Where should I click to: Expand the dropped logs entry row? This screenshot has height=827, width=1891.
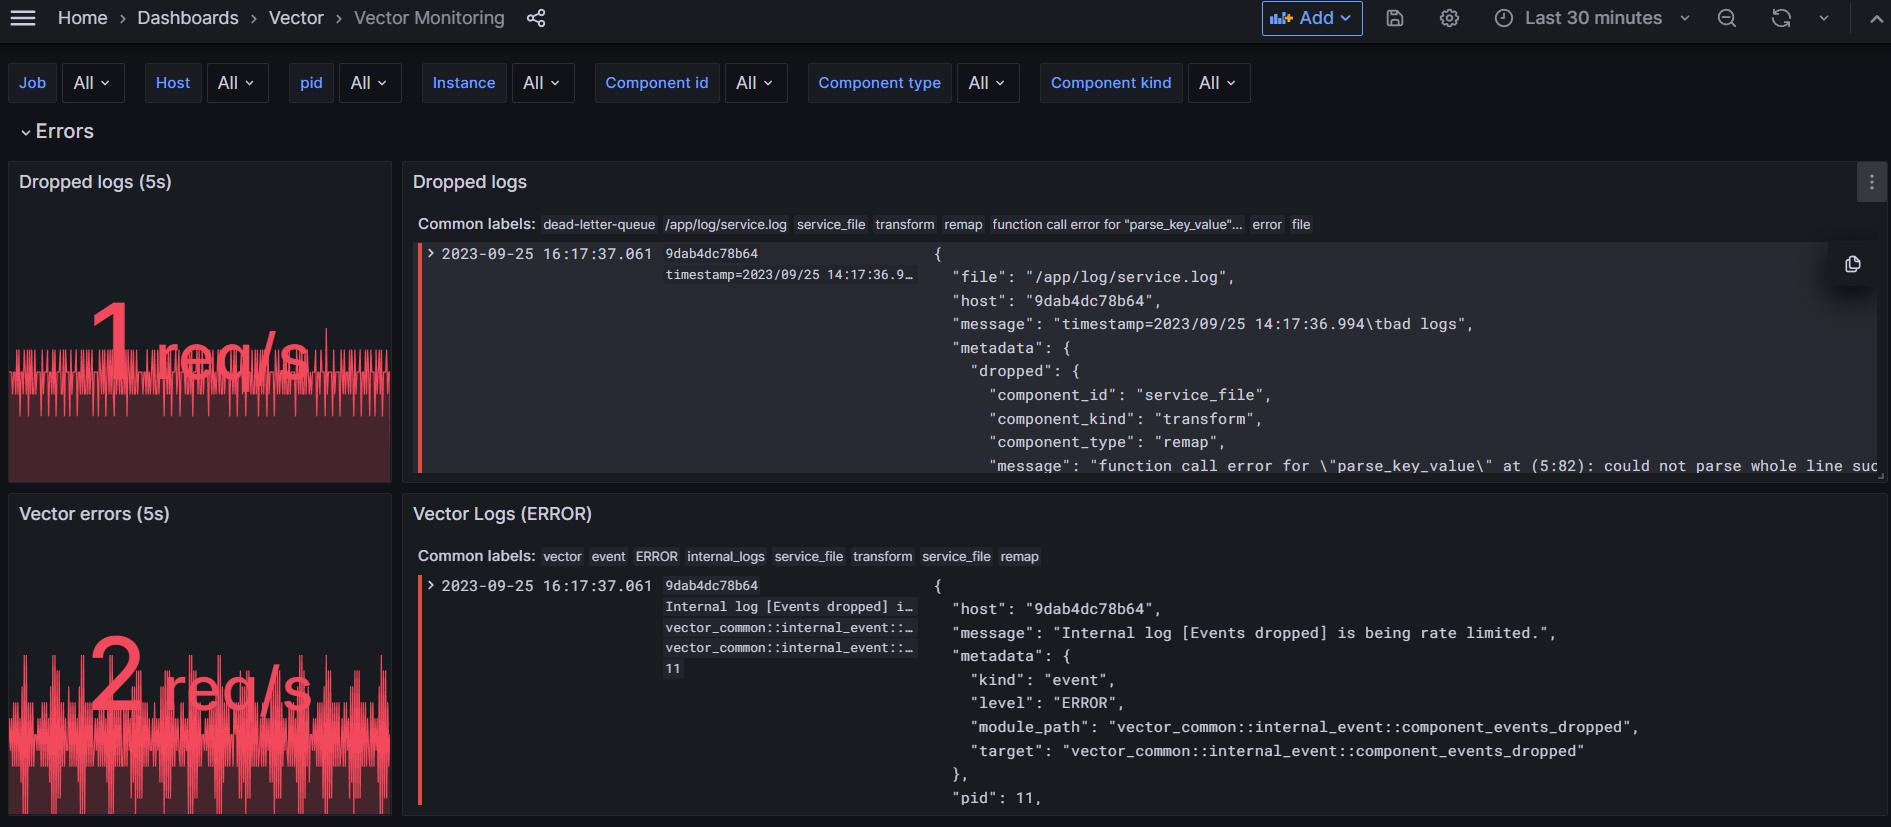click(x=431, y=254)
